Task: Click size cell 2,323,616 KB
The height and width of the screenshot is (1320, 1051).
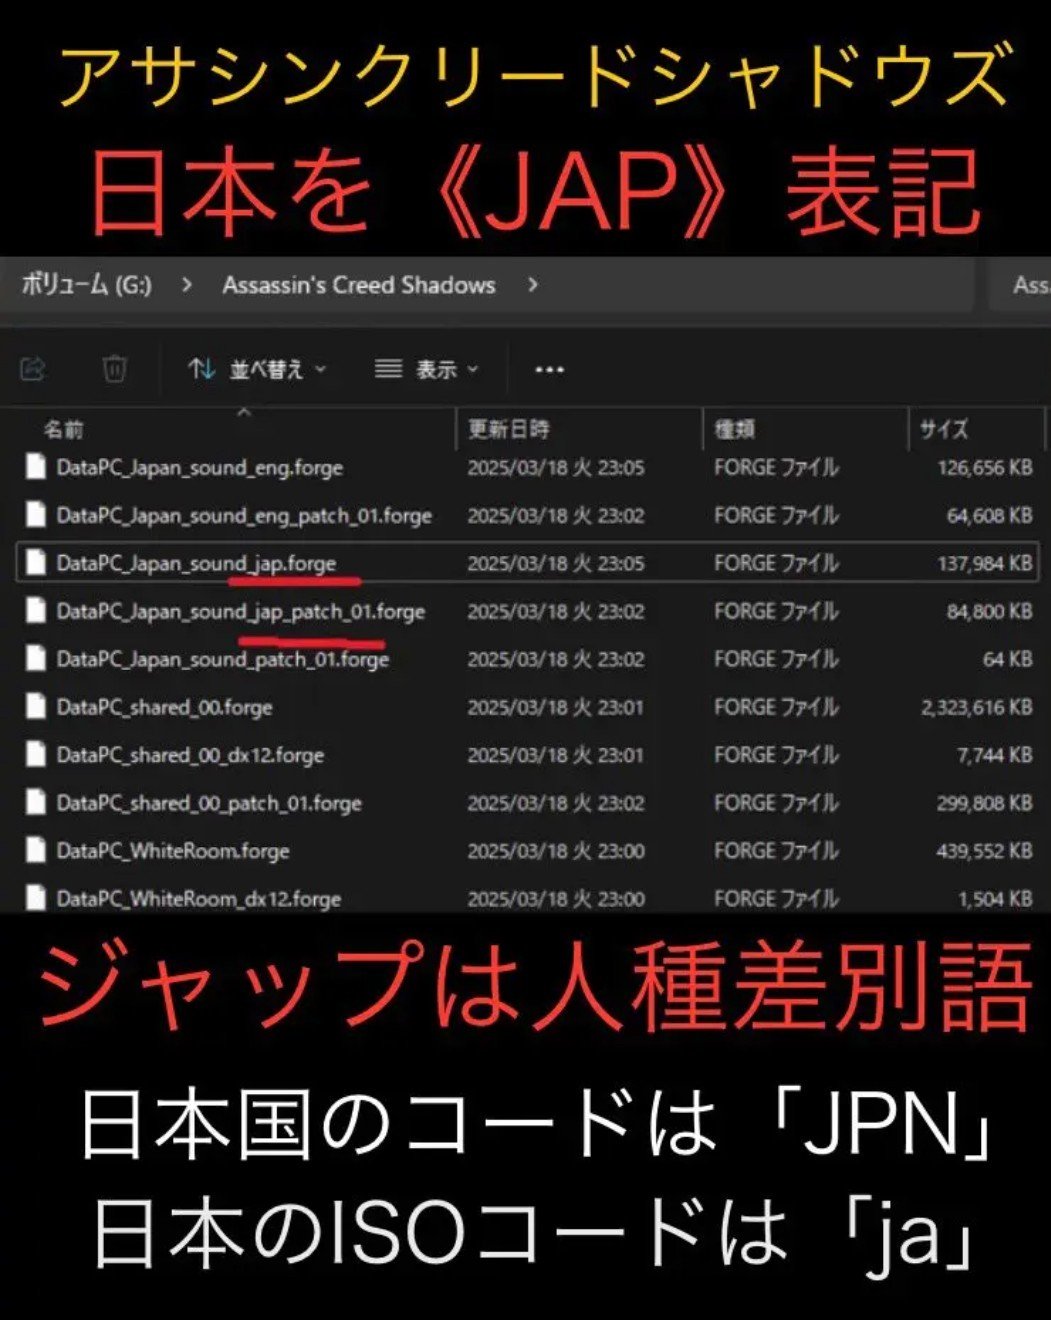Action: pyautogui.click(x=977, y=707)
